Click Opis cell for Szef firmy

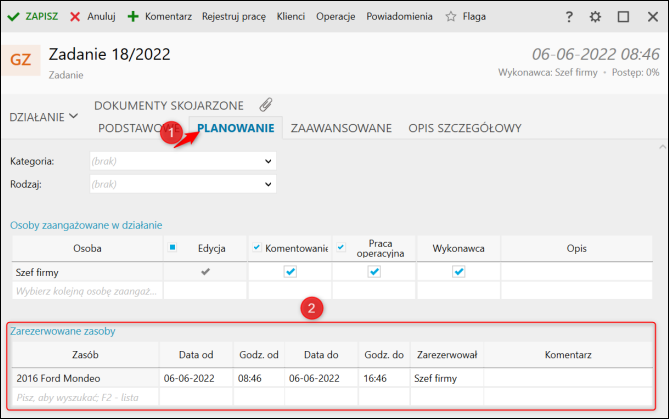click(x=576, y=272)
